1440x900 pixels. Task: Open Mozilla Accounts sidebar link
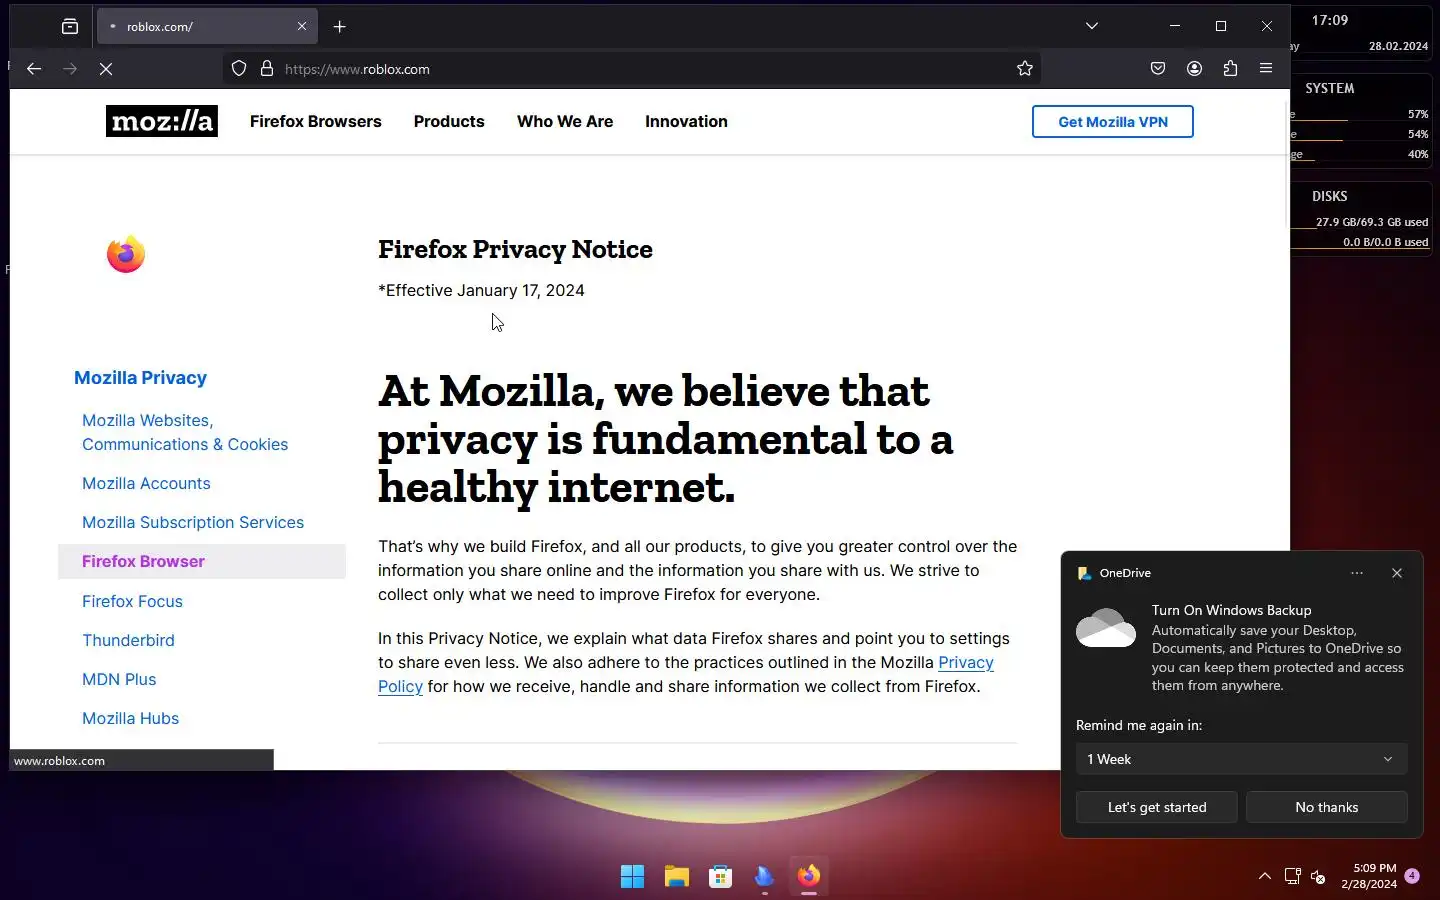point(146,483)
